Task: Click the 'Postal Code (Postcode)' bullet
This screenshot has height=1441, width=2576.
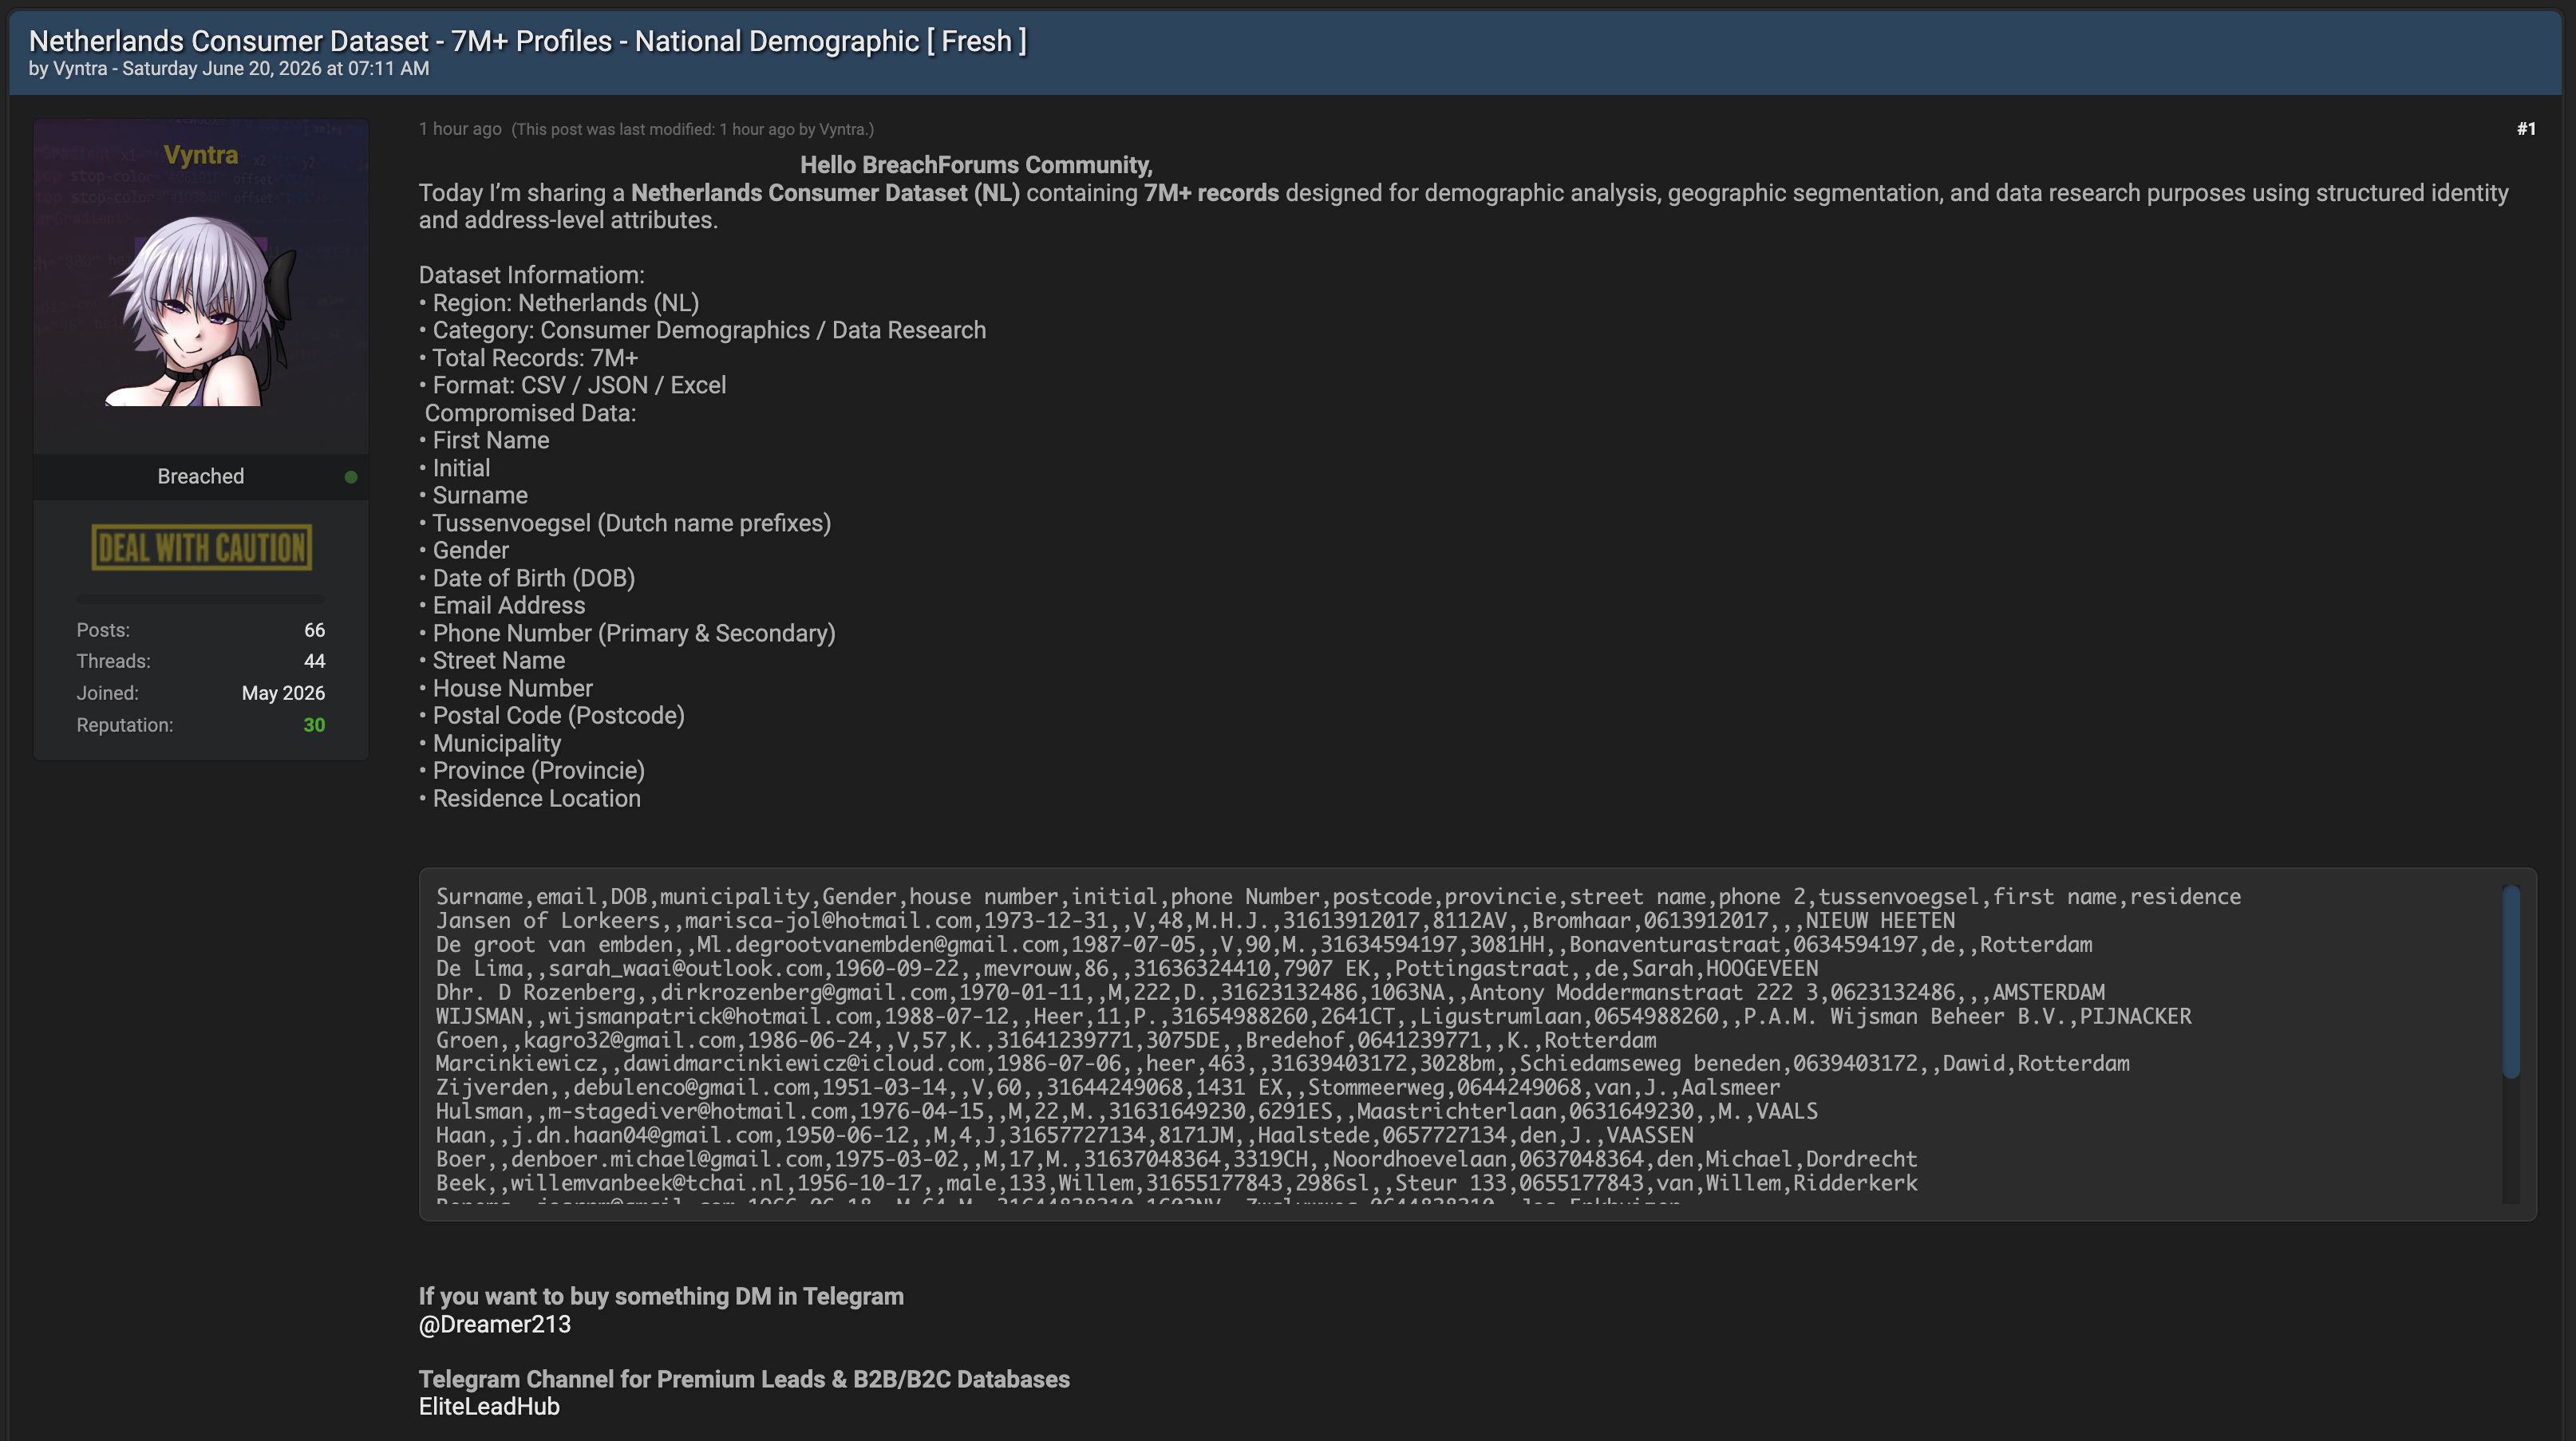Action: [552, 715]
